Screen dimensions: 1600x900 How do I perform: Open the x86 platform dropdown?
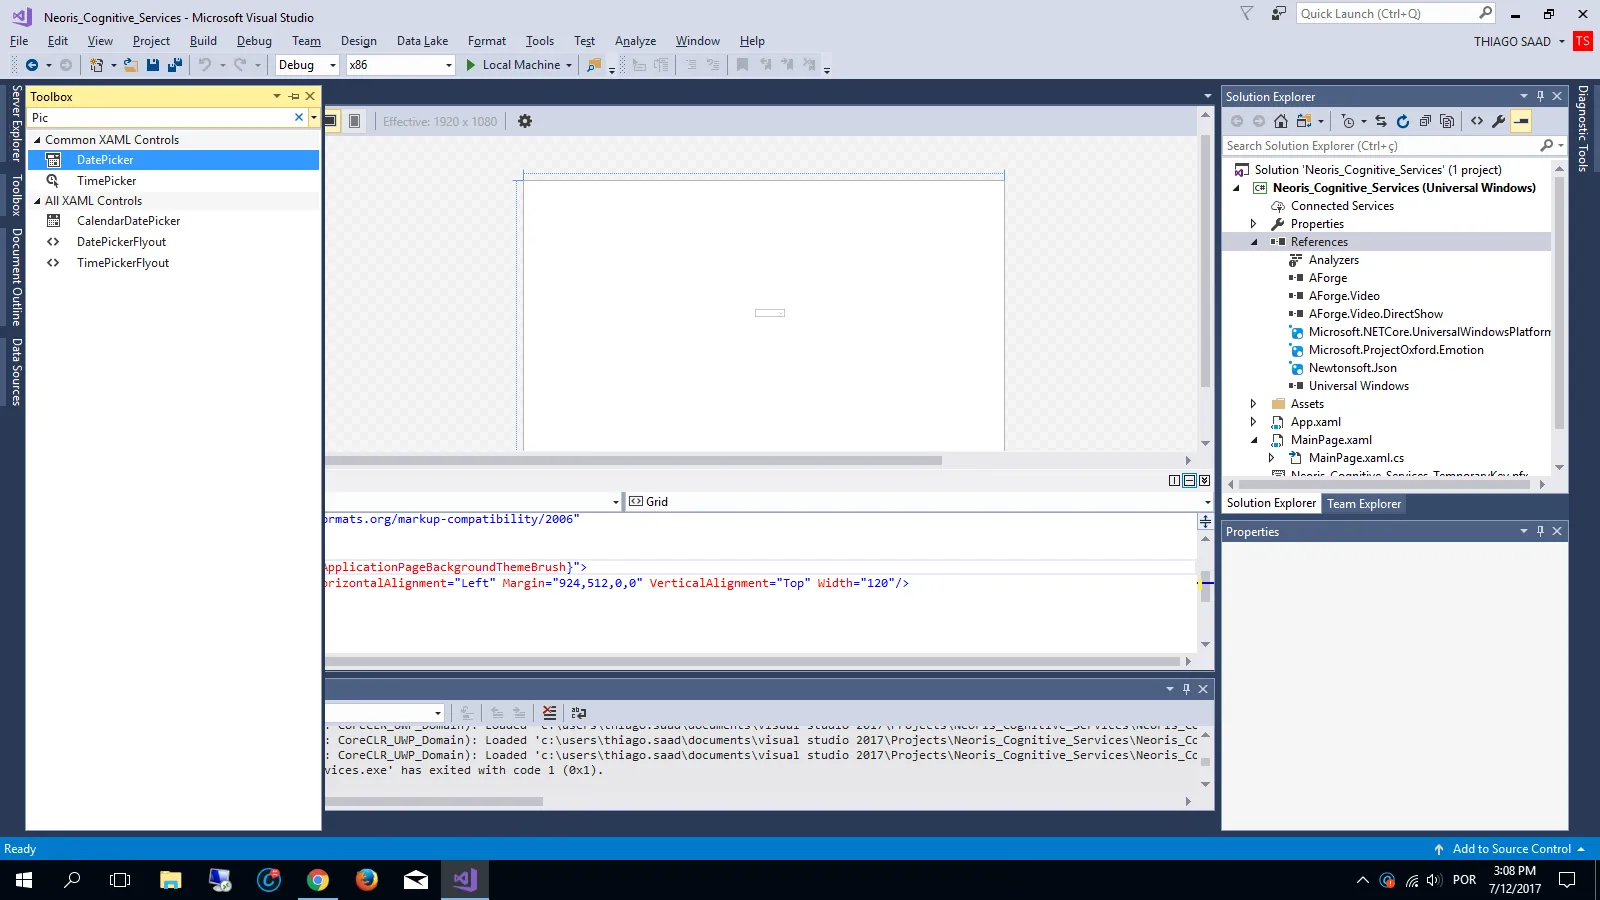[x=448, y=65]
